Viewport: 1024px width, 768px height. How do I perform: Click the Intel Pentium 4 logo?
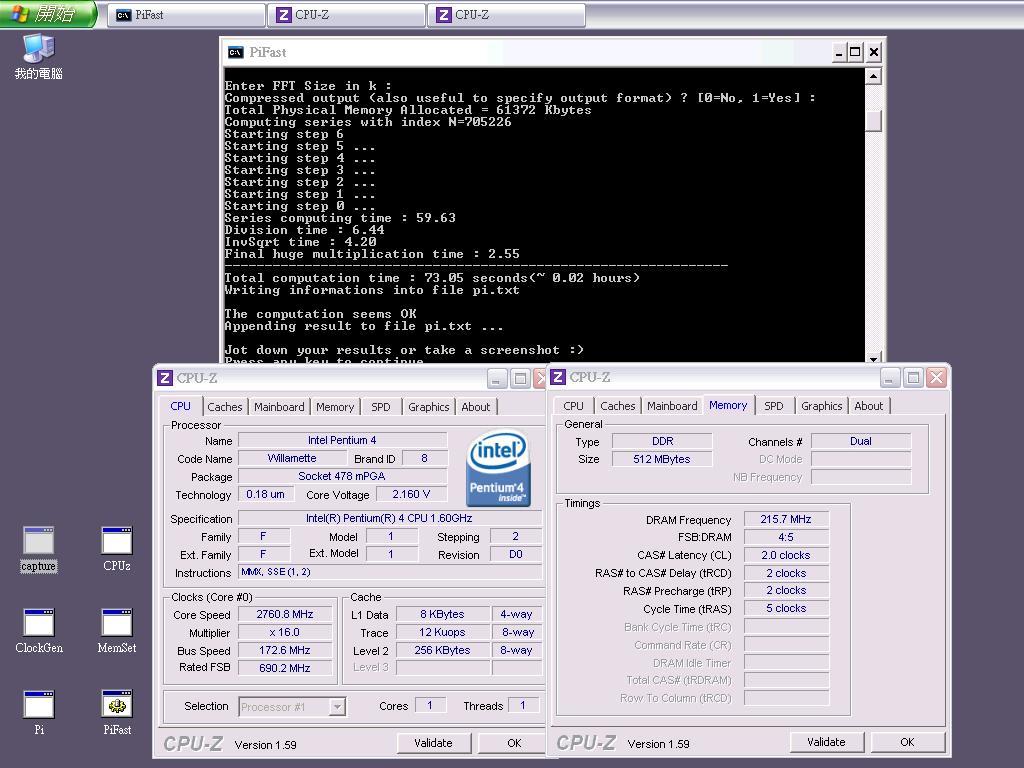[498, 468]
